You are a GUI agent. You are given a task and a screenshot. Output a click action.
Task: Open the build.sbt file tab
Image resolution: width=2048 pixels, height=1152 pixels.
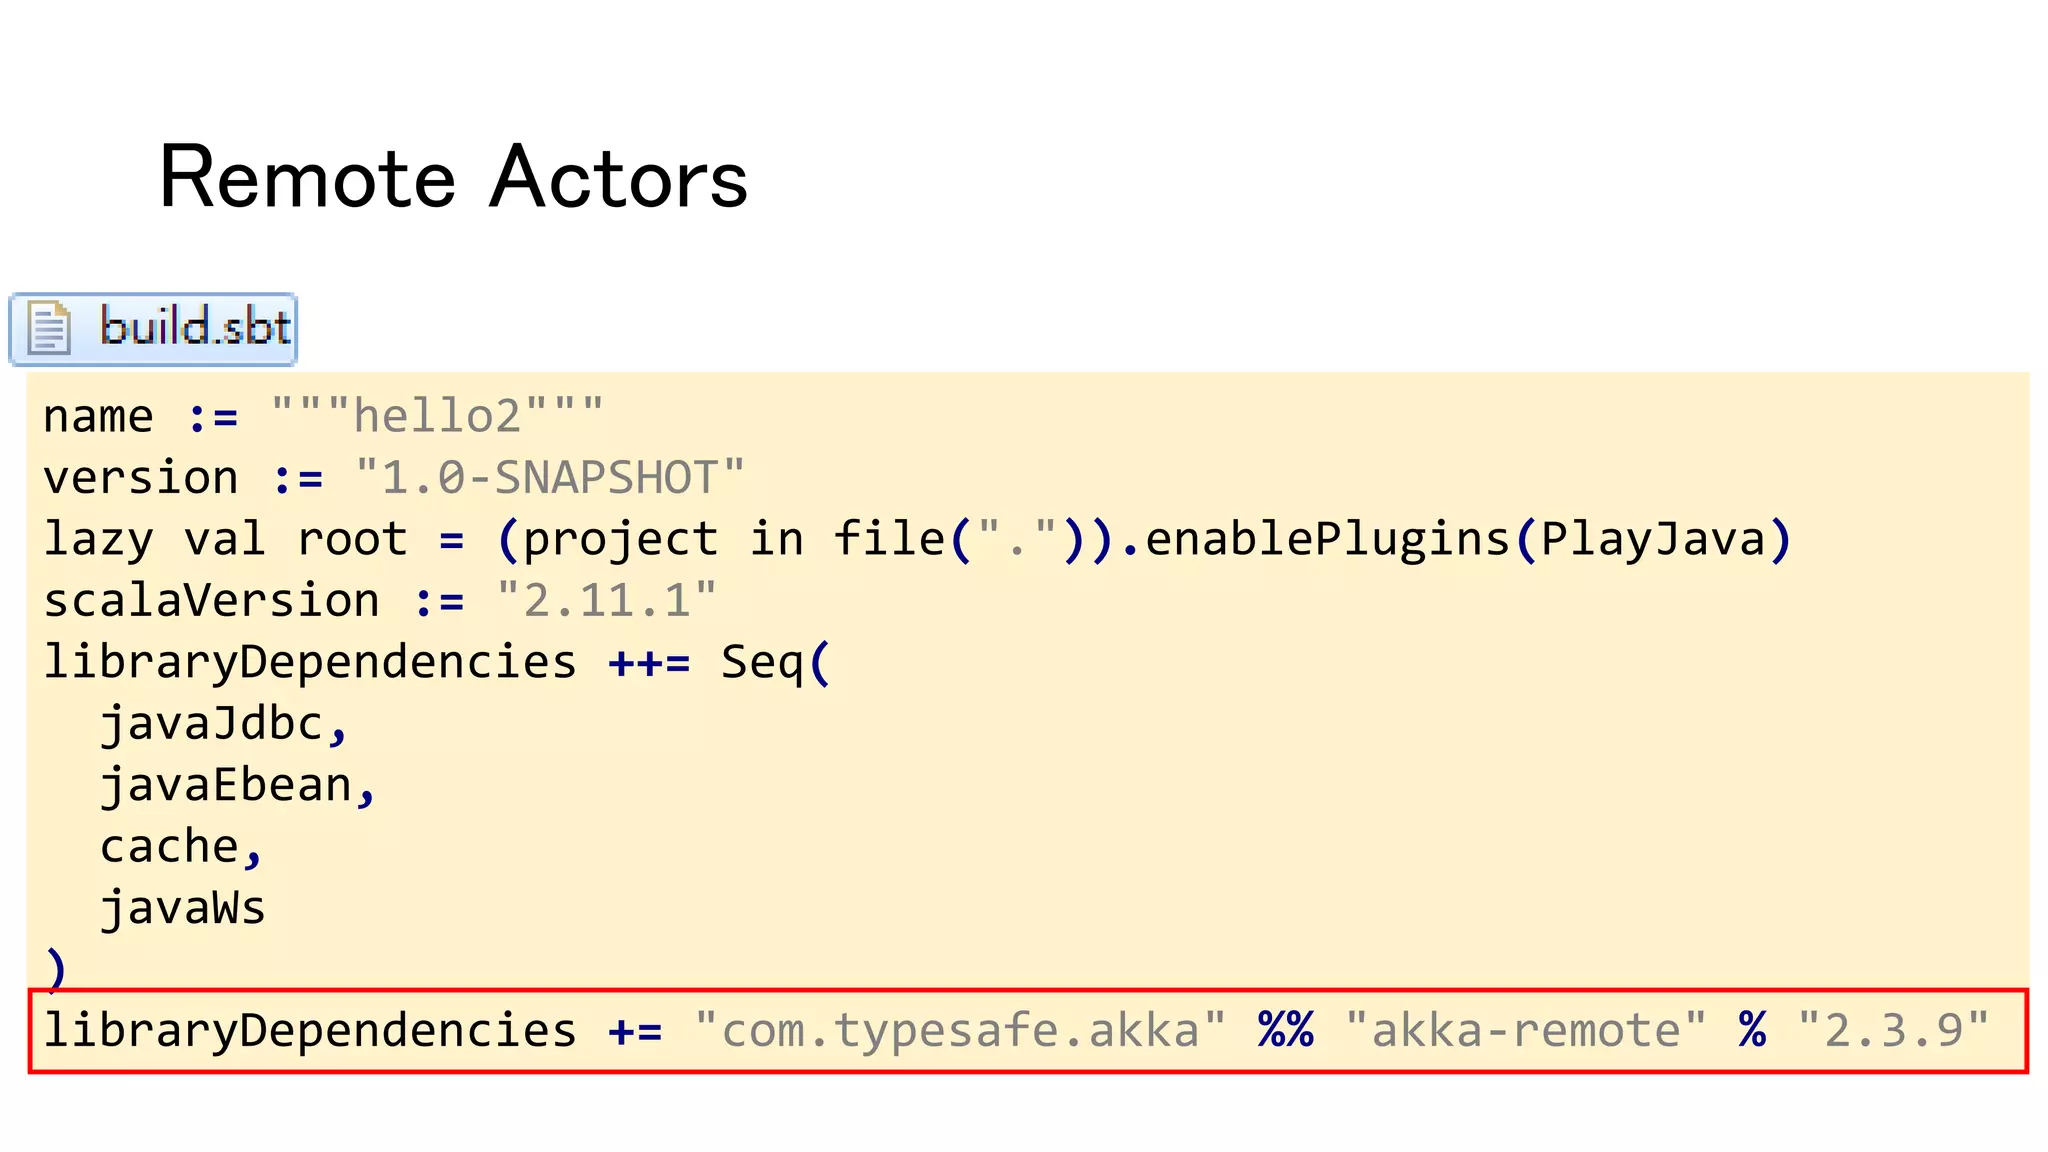(153, 329)
